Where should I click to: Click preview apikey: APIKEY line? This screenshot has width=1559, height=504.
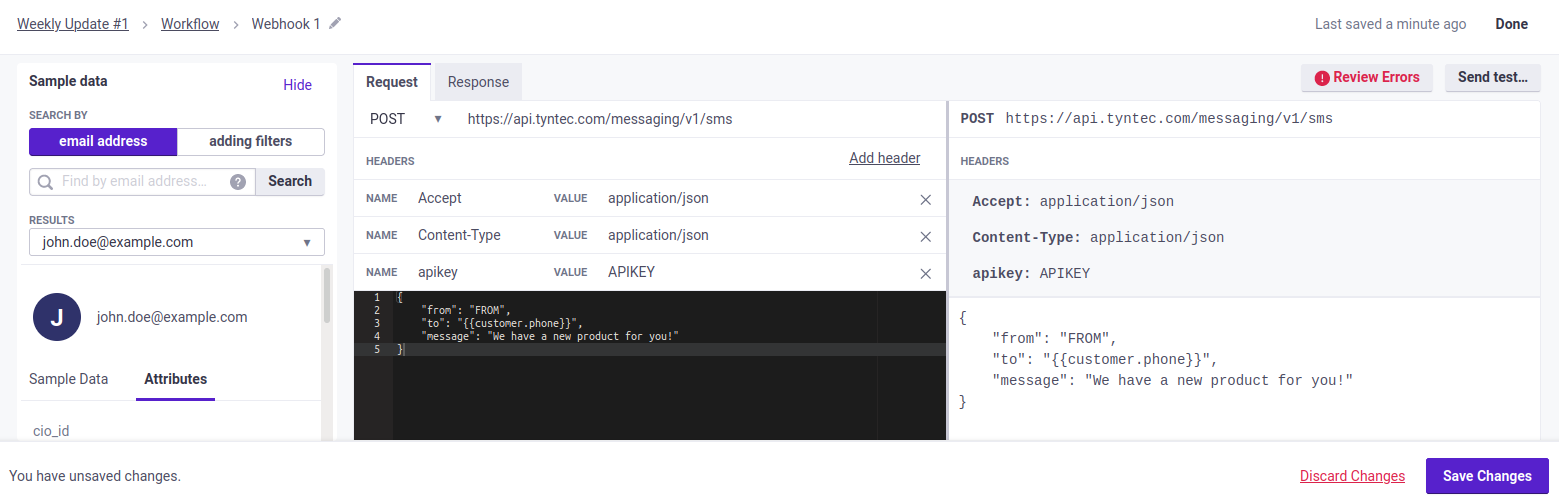(1031, 273)
